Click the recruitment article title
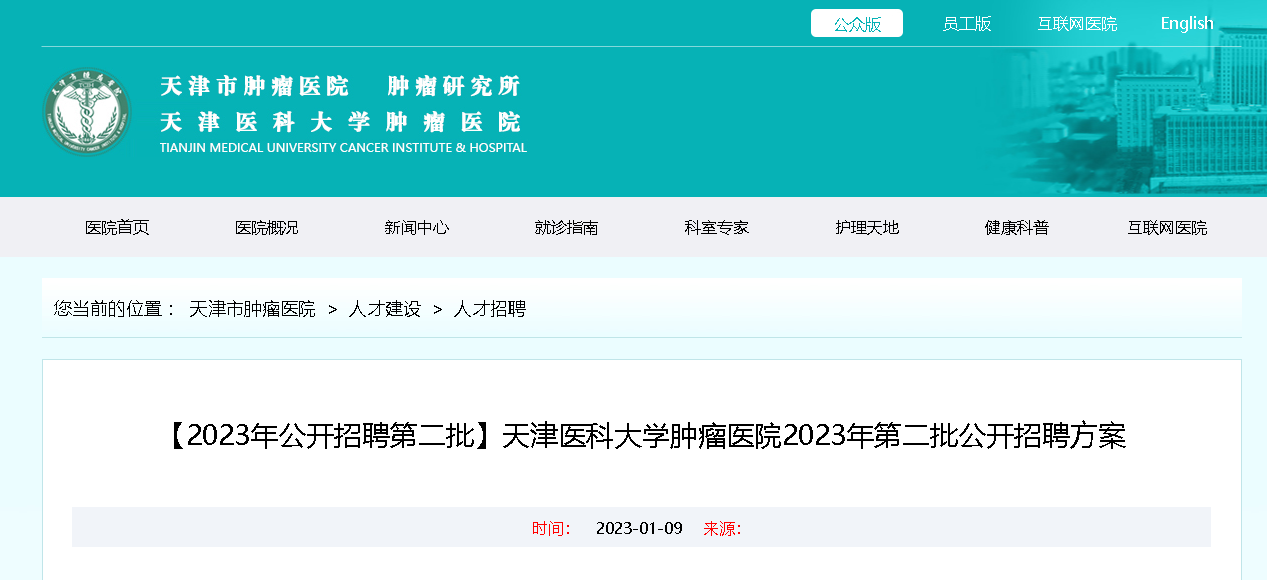1267x580 pixels. point(642,436)
